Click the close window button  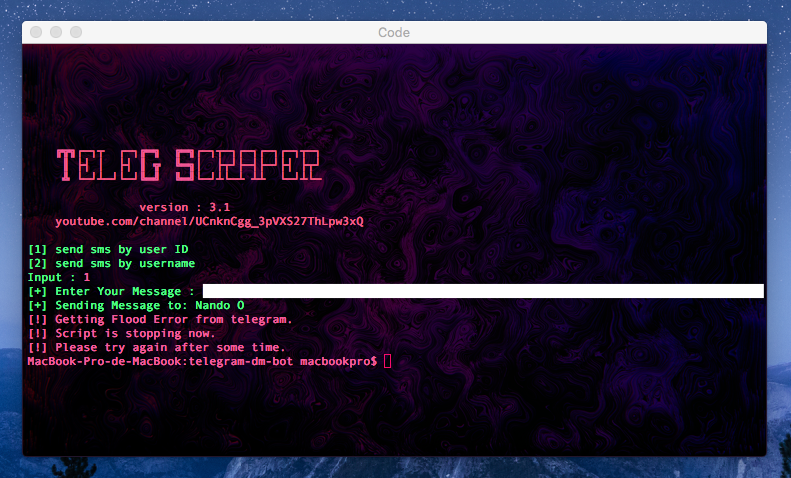[36, 32]
